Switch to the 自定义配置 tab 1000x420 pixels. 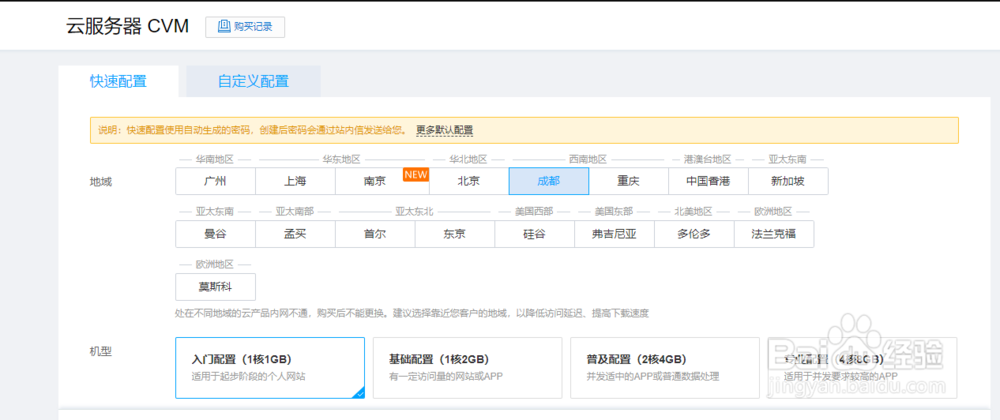(253, 82)
